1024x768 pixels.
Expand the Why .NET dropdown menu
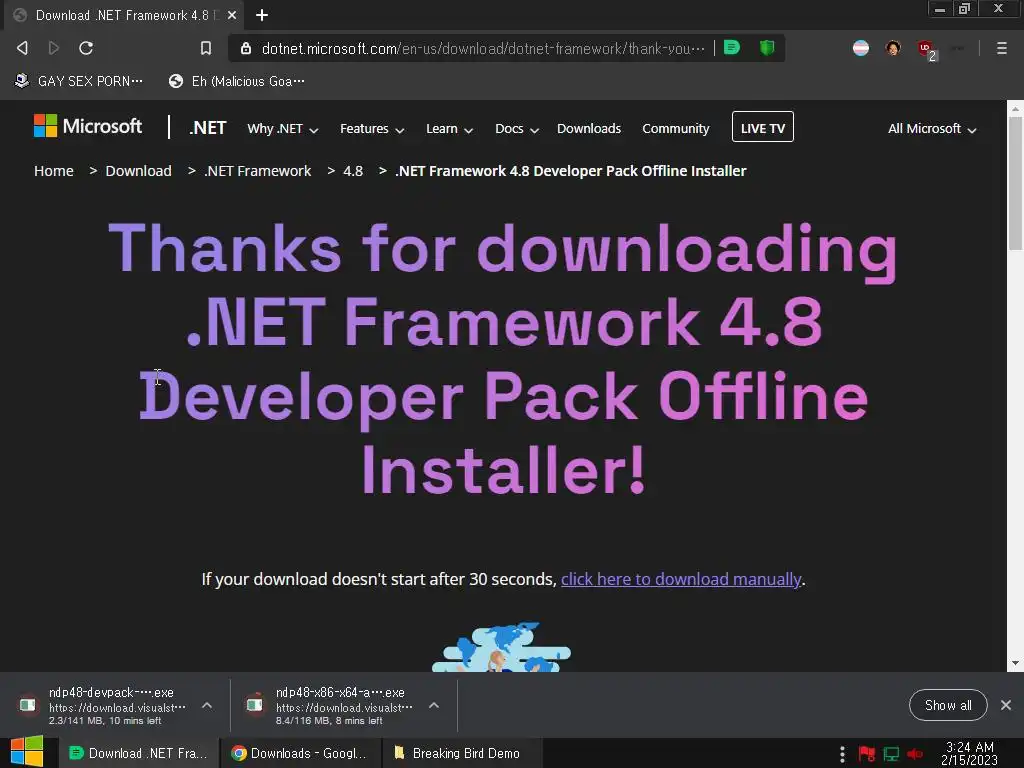[x=283, y=129]
